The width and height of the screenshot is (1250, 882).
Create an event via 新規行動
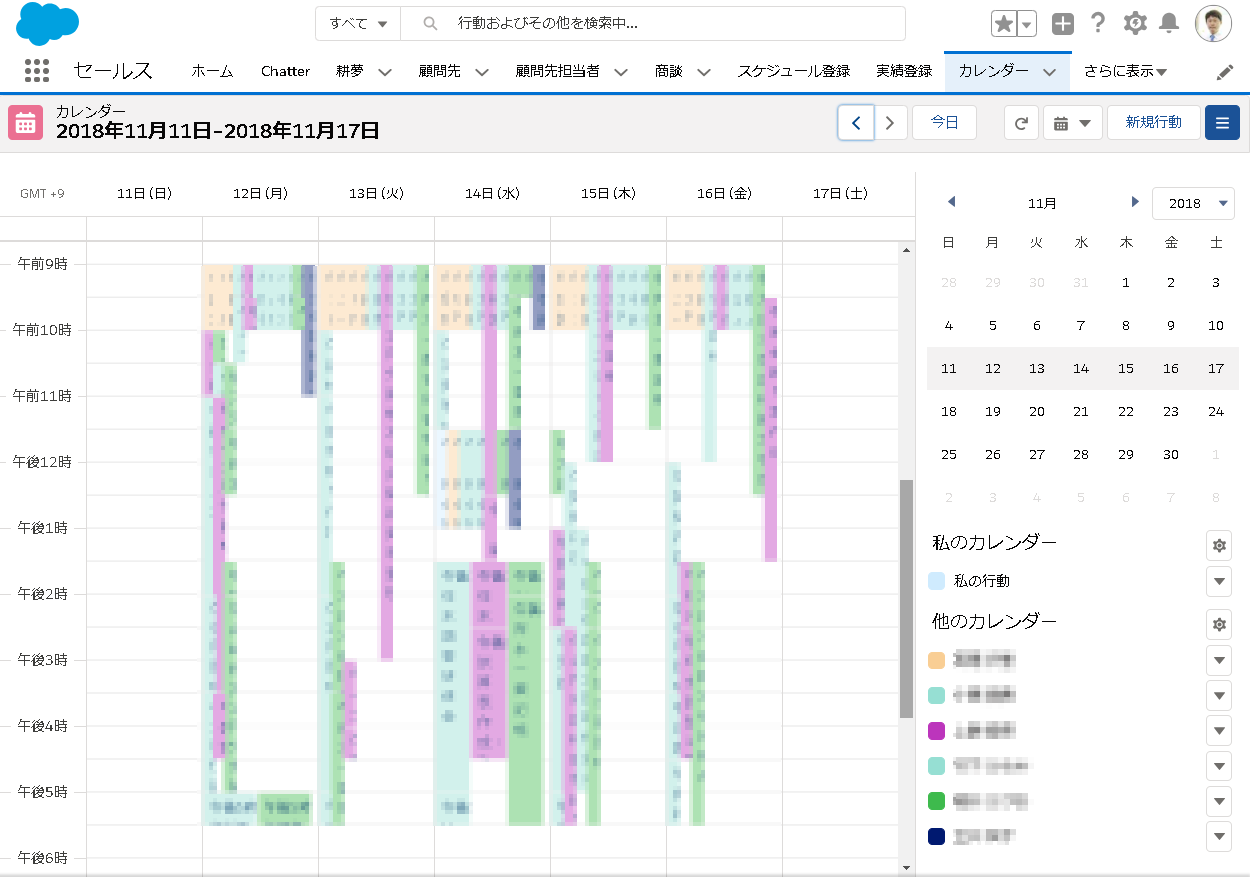(x=1153, y=122)
